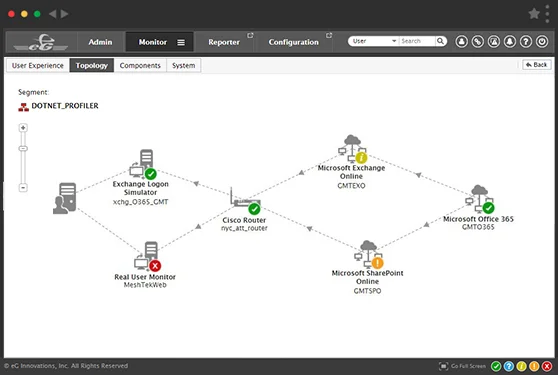Select the Microsoft Office 365 cloud icon

[x=480, y=199]
